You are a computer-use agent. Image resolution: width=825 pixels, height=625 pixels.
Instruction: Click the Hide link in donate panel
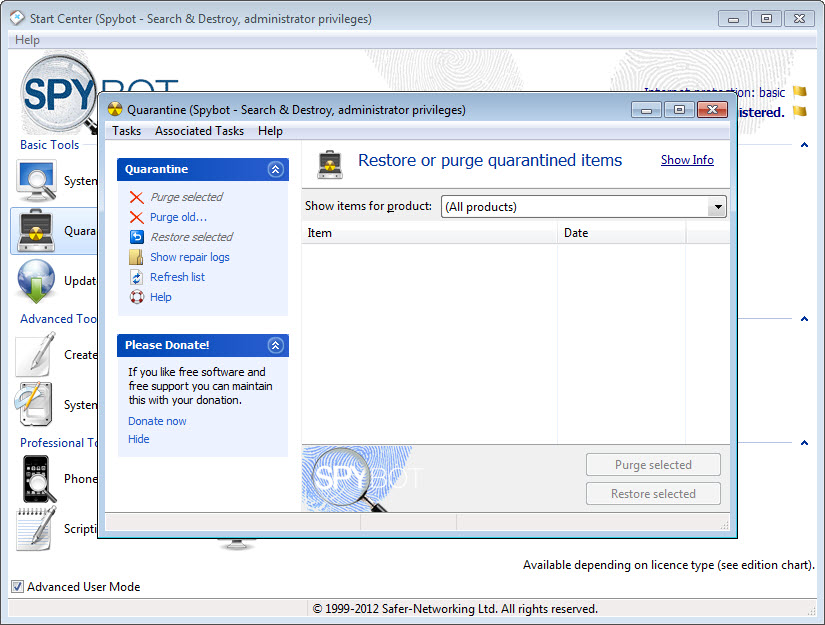(x=138, y=439)
